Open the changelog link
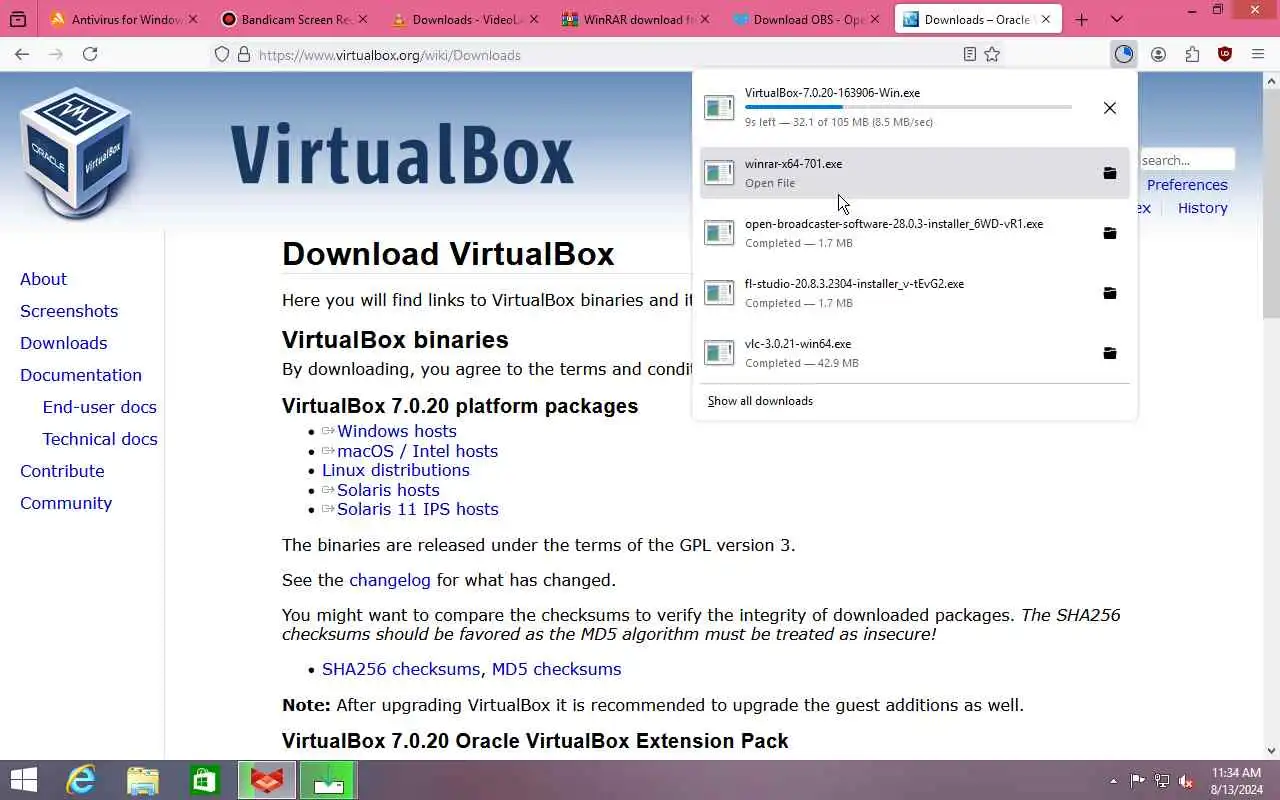 390,580
